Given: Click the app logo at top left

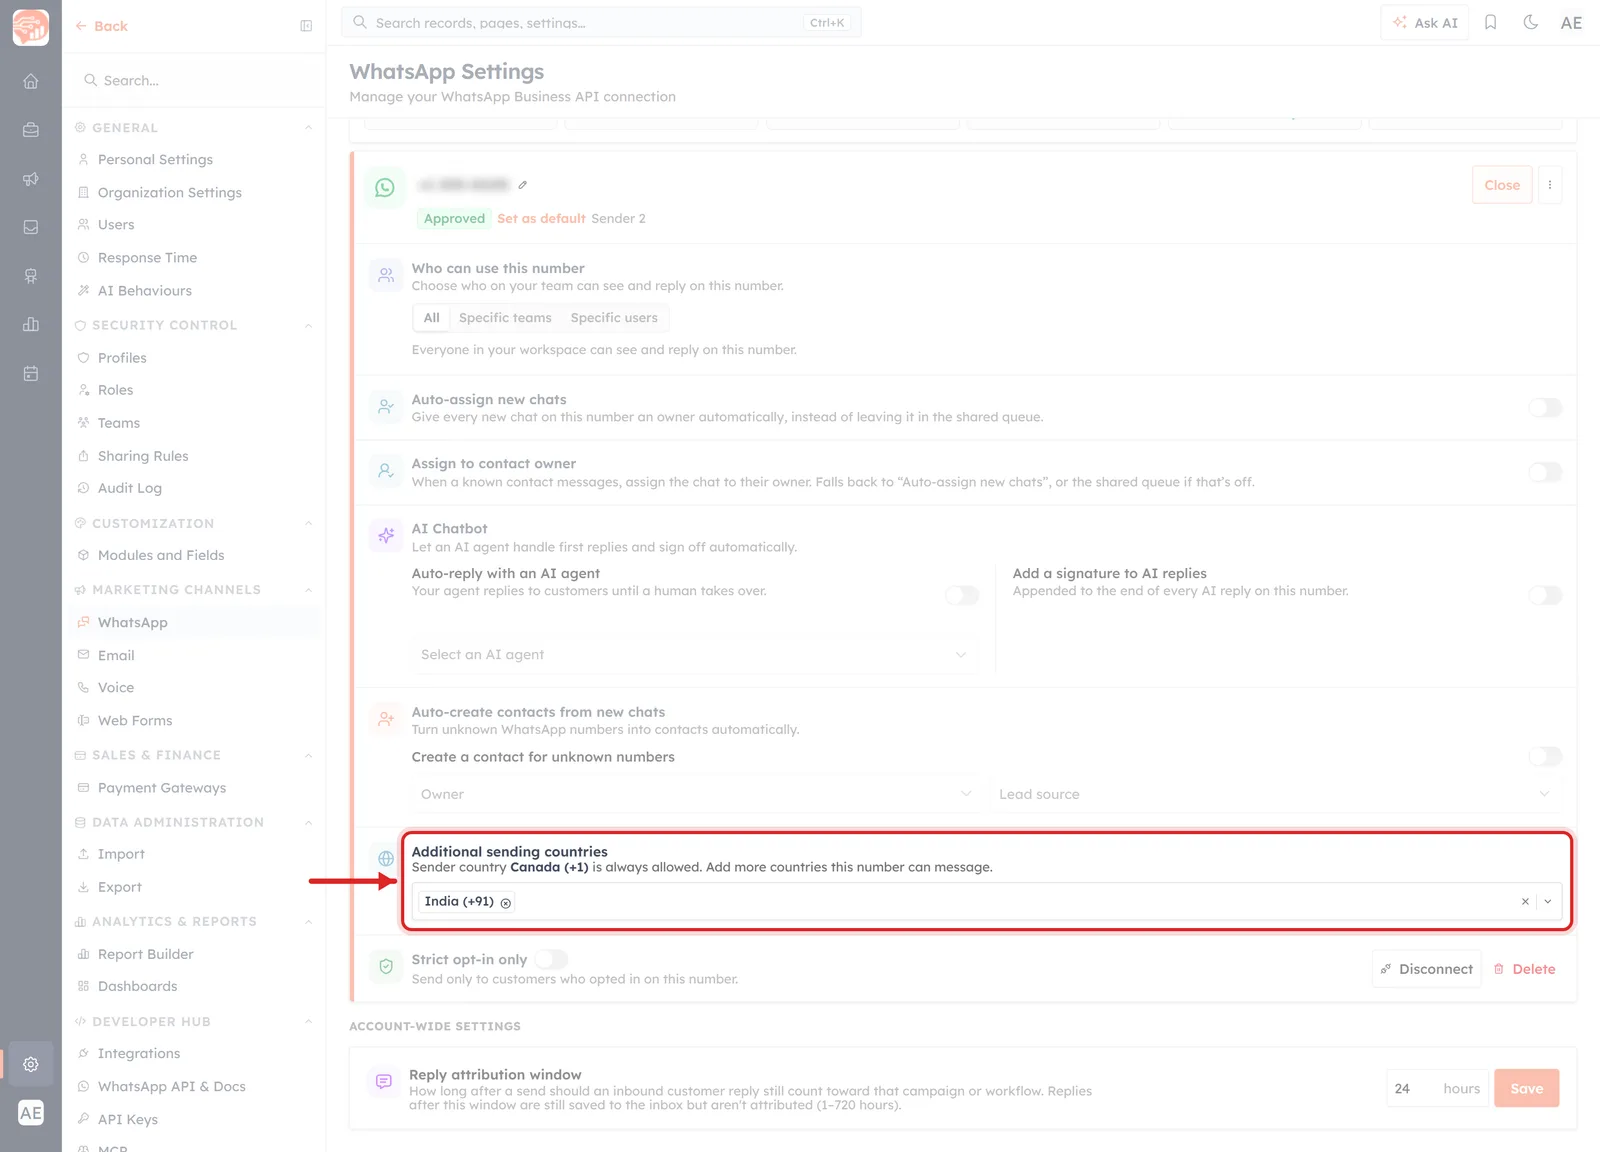Looking at the screenshot, I should [x=31, y=27].
